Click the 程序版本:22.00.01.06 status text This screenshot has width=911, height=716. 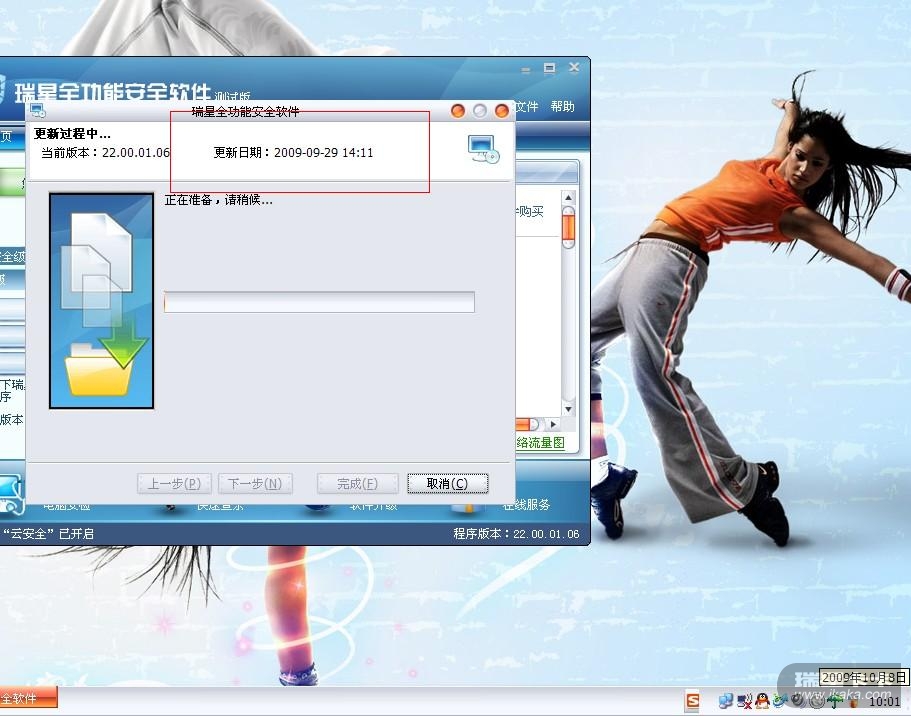click(x=517, y=534)
